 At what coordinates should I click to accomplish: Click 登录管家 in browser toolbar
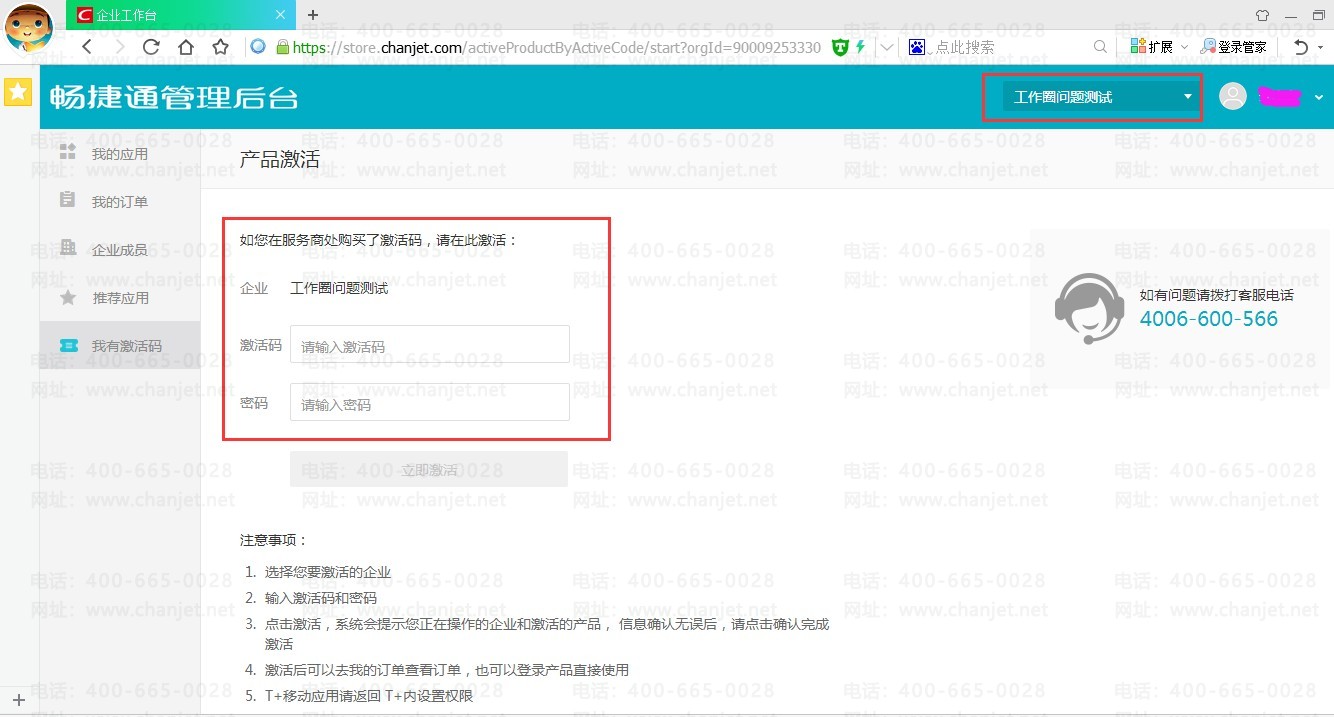click(x=1234, y=47)
